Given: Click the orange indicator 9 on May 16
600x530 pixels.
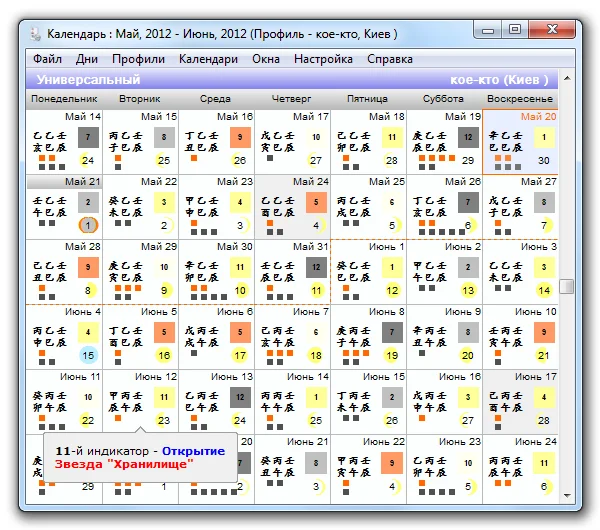Looking at the screenshot, I should pyautogui.click(x=240, y=137).
